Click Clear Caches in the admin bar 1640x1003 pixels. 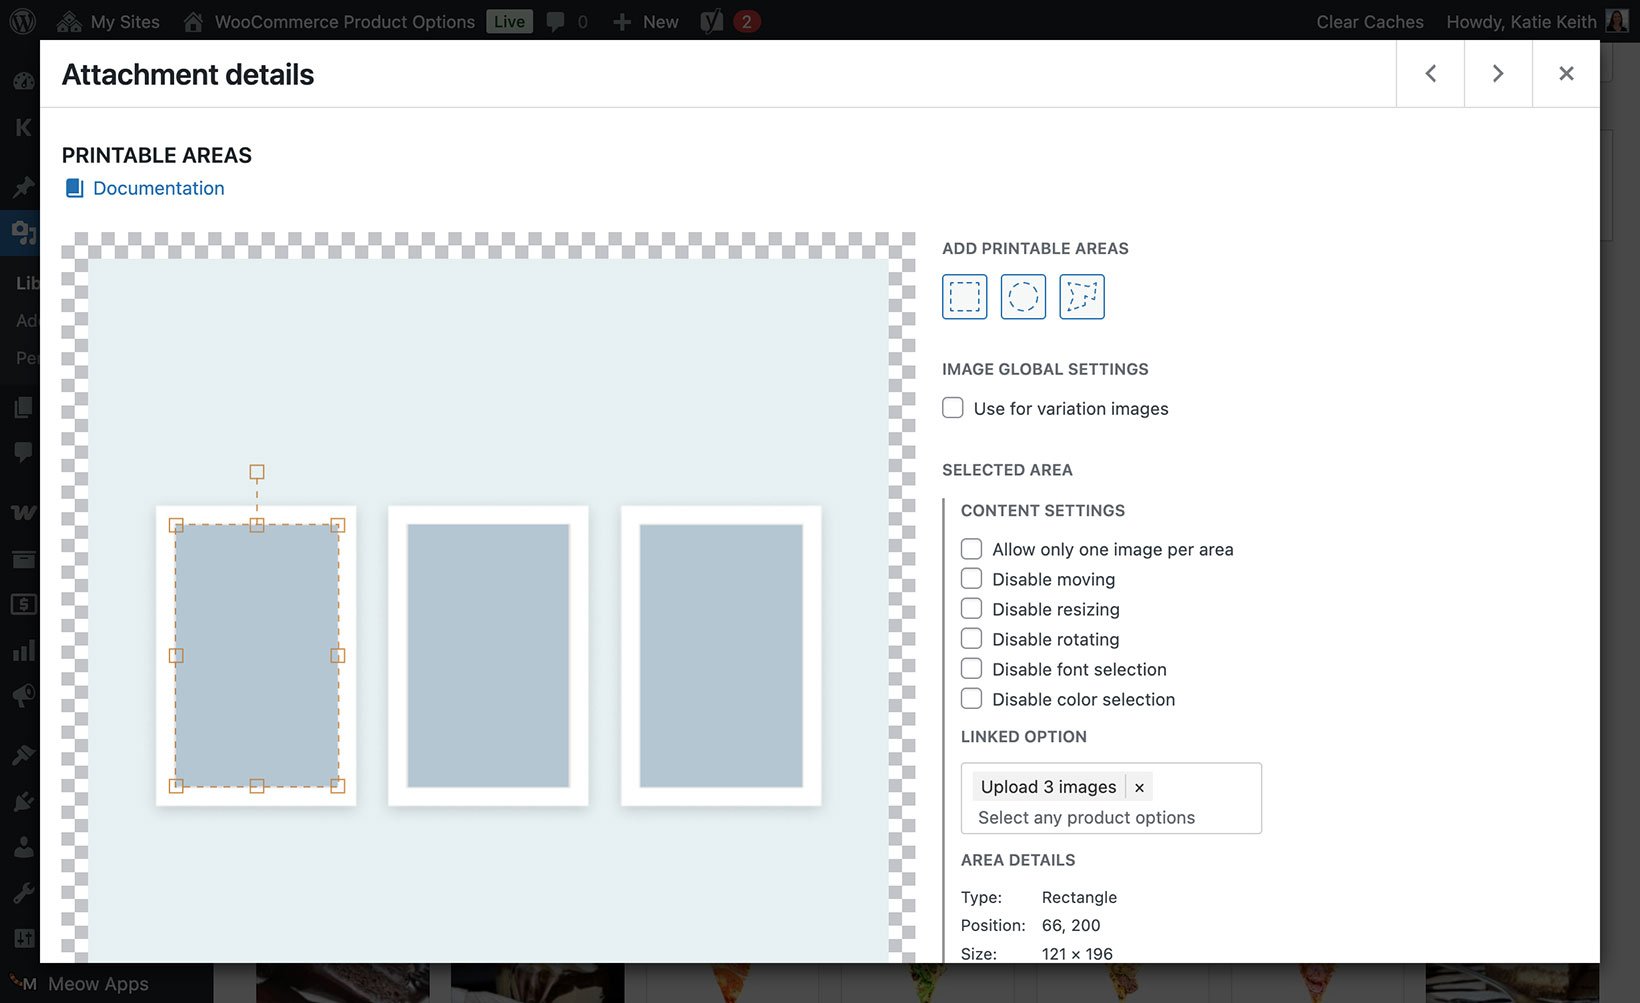pyautogui.click(x=1369, y=21)
